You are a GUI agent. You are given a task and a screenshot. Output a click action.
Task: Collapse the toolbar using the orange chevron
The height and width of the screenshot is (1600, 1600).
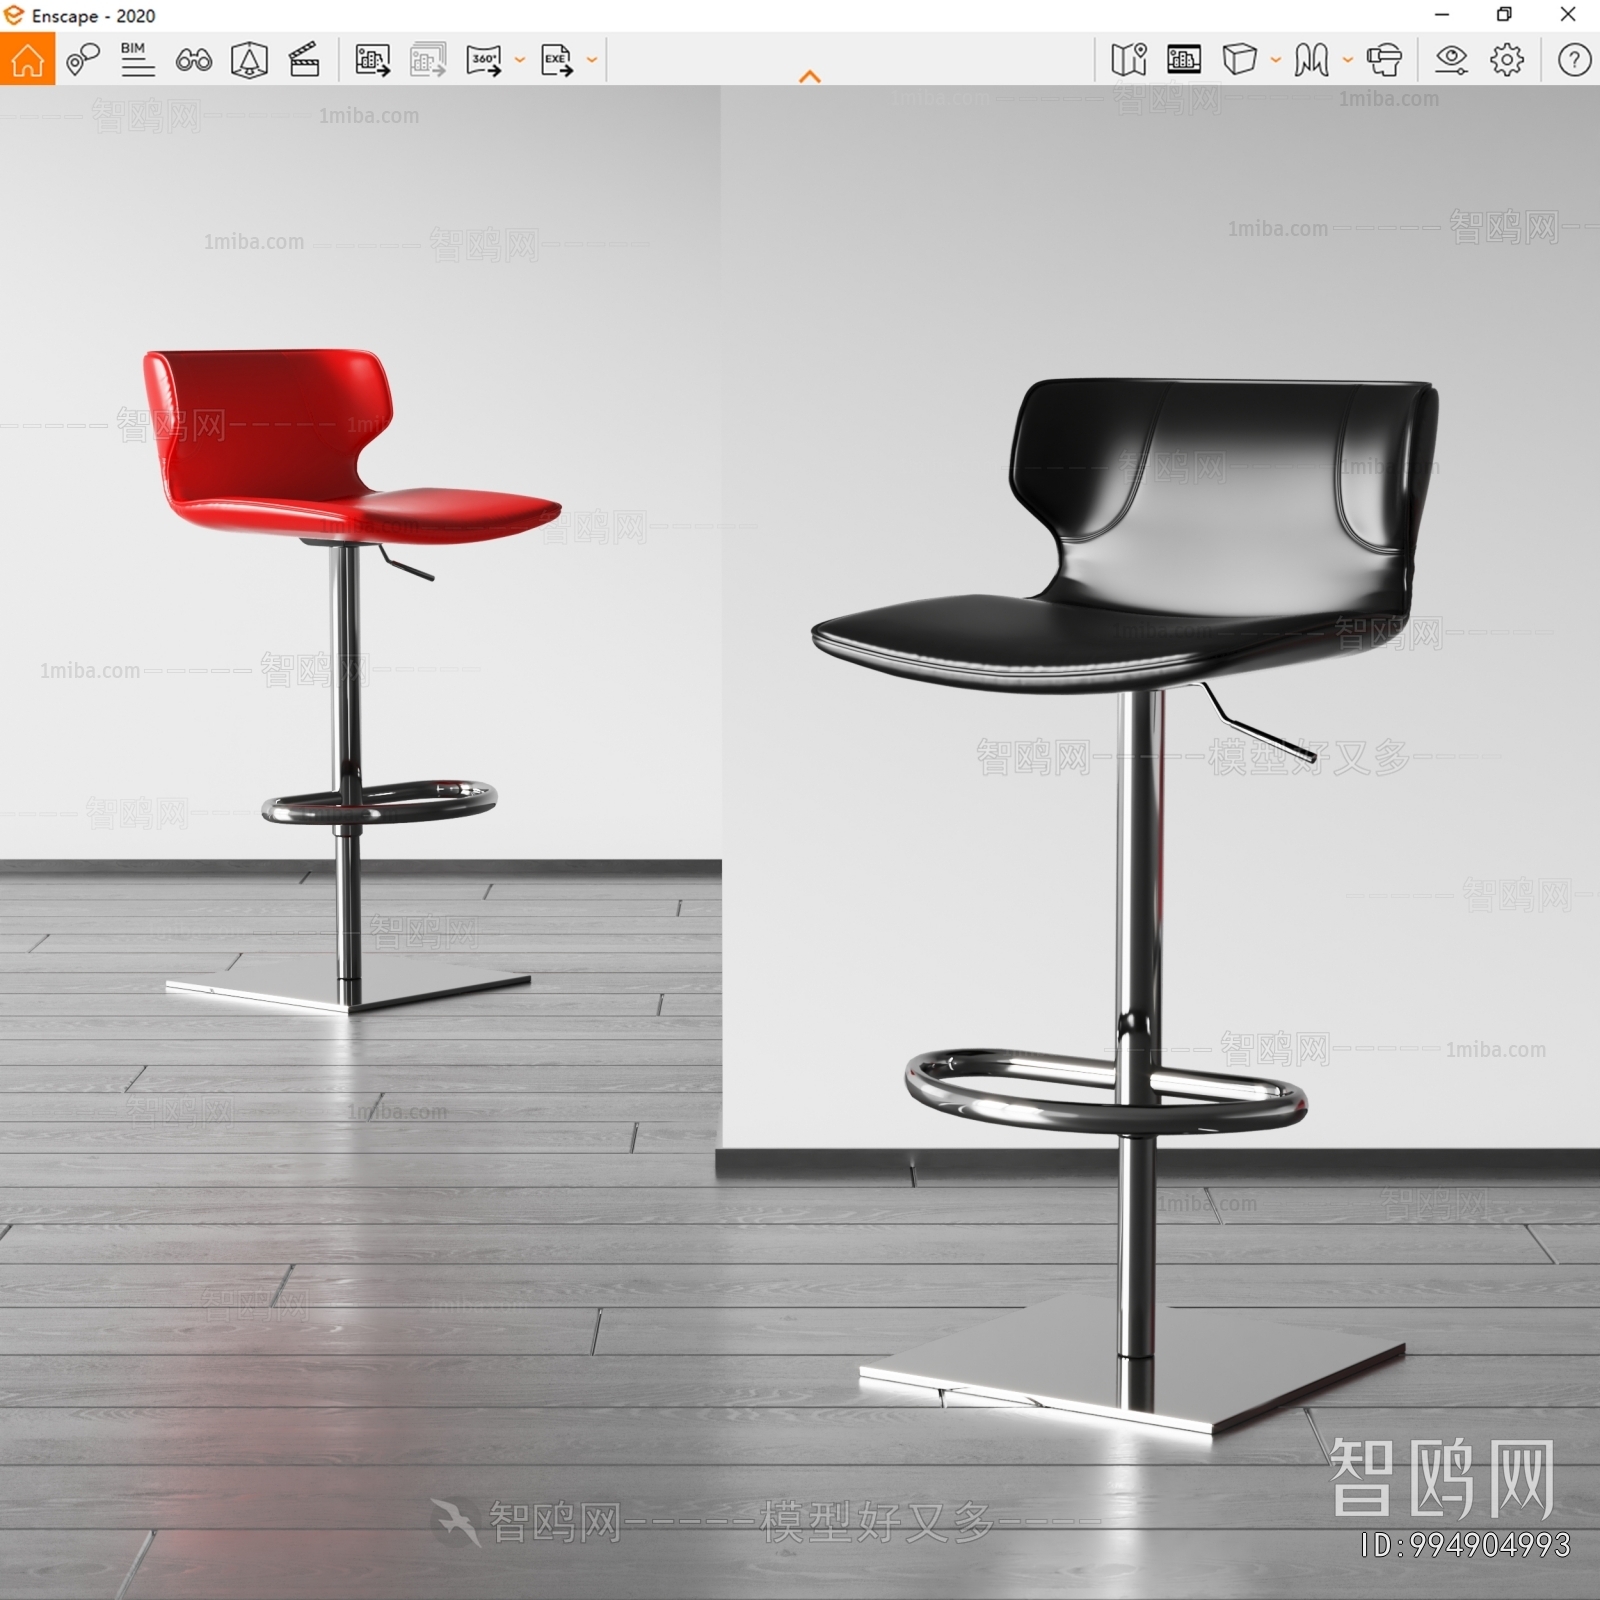point(810,77)
